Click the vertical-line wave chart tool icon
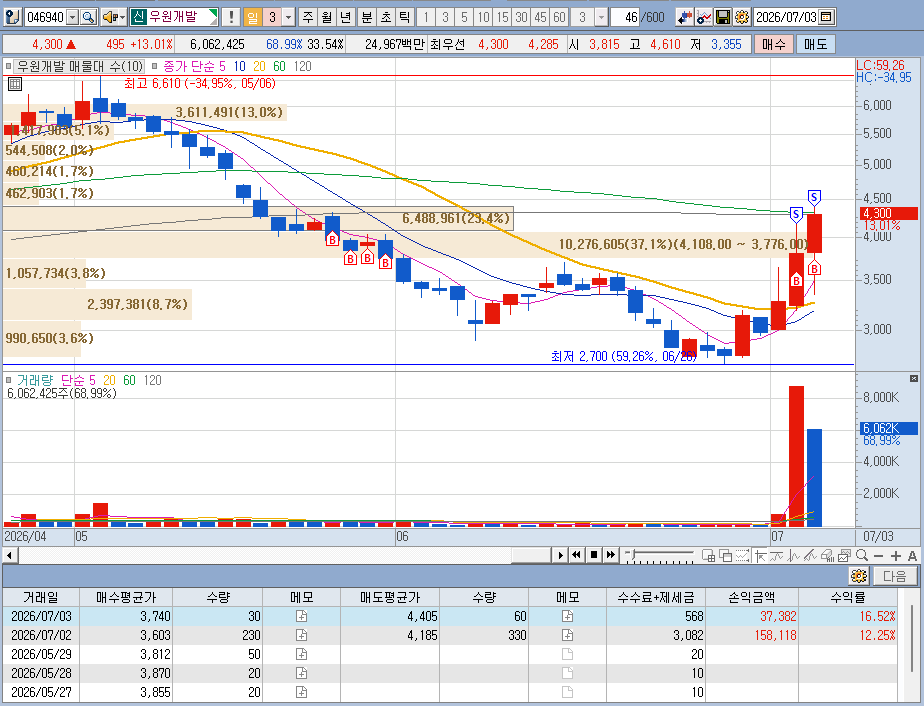The width and height of the screenshot is (924, 706). (x=793, y=555)
